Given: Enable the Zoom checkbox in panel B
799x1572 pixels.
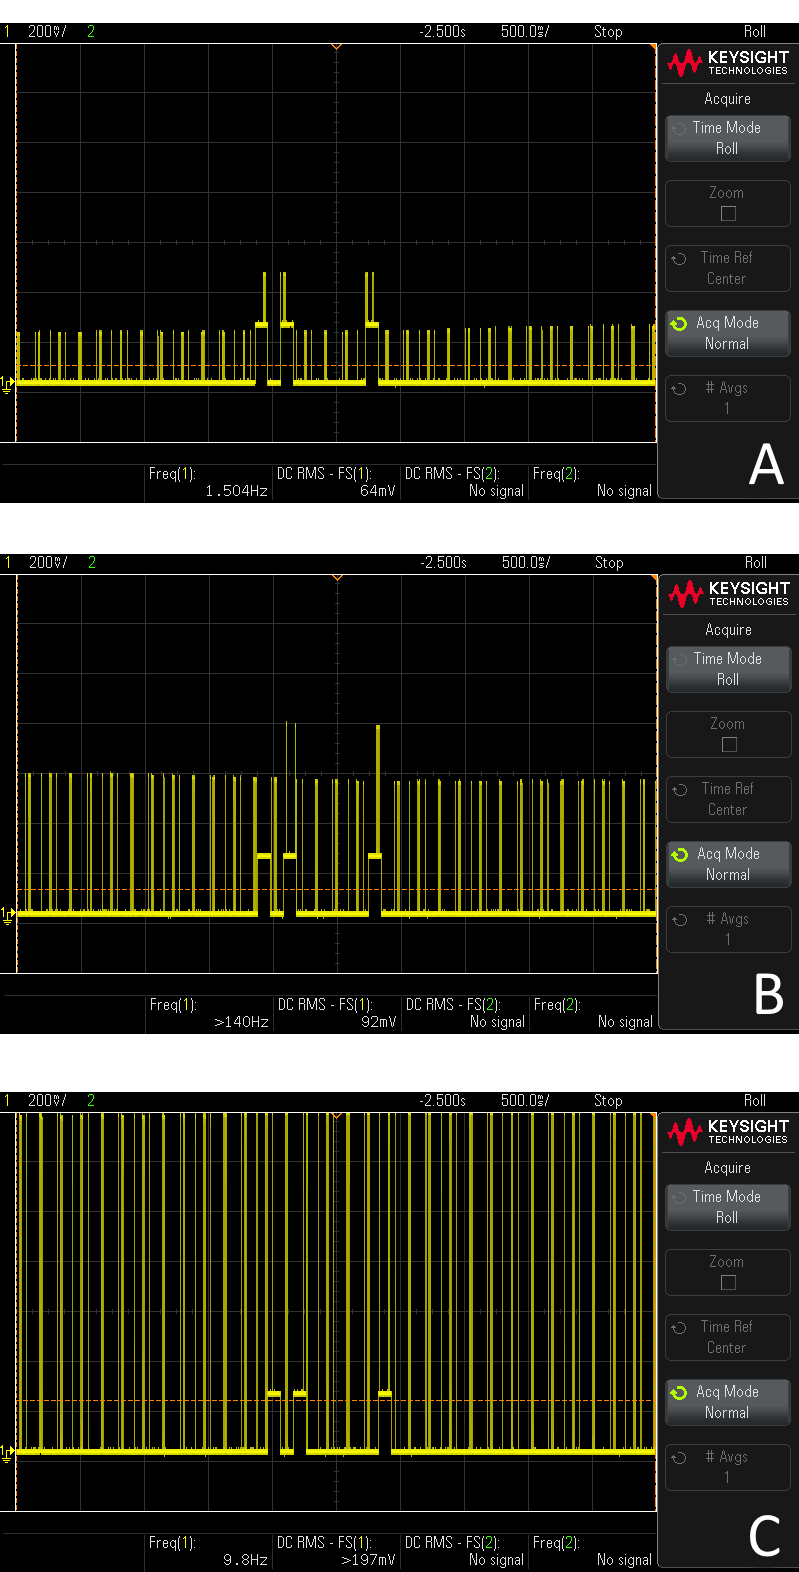Looking at the screenshot, I should pos(729,744).
